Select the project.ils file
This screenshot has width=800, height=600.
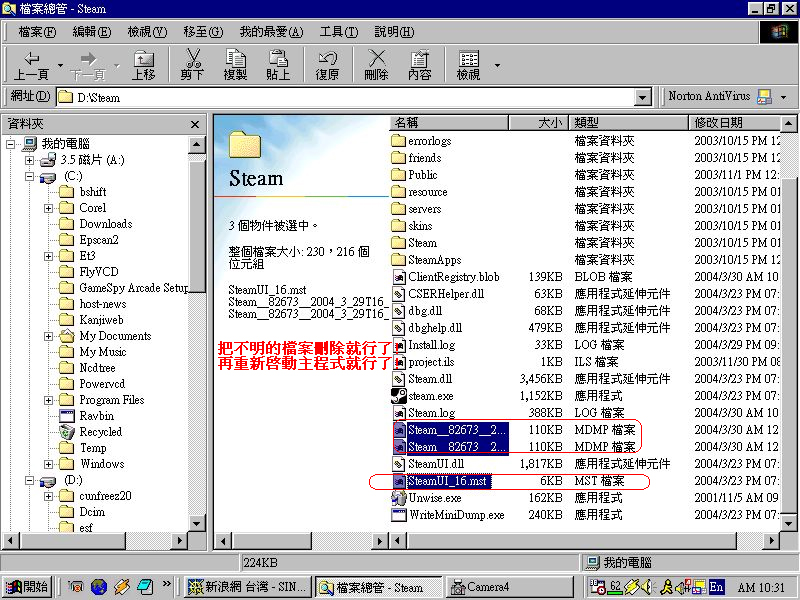pos(431,362)
